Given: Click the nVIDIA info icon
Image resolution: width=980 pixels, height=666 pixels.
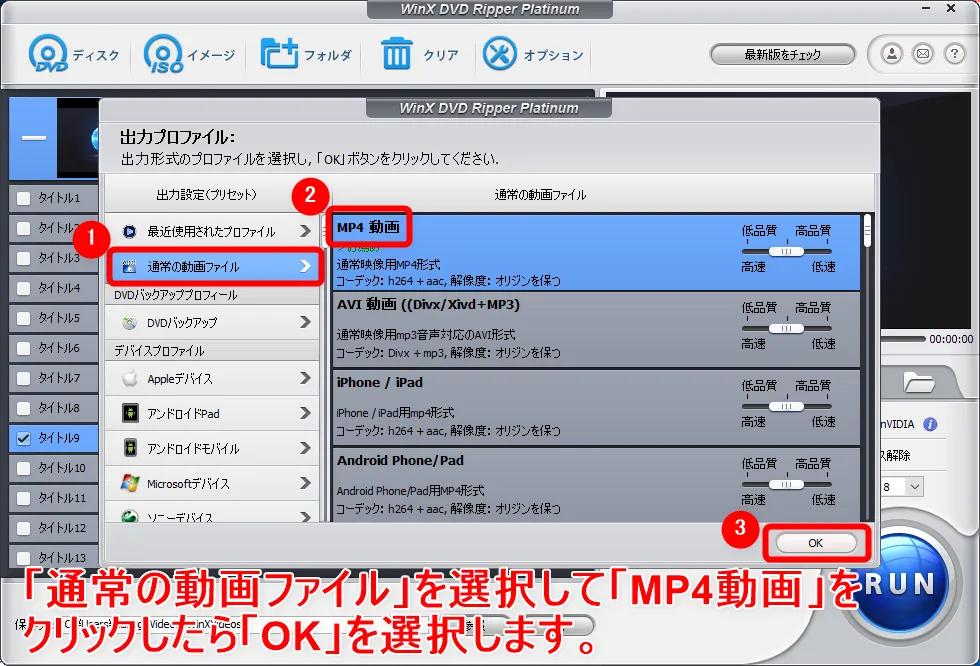Looking at the screenshot, I should (930, 424).
